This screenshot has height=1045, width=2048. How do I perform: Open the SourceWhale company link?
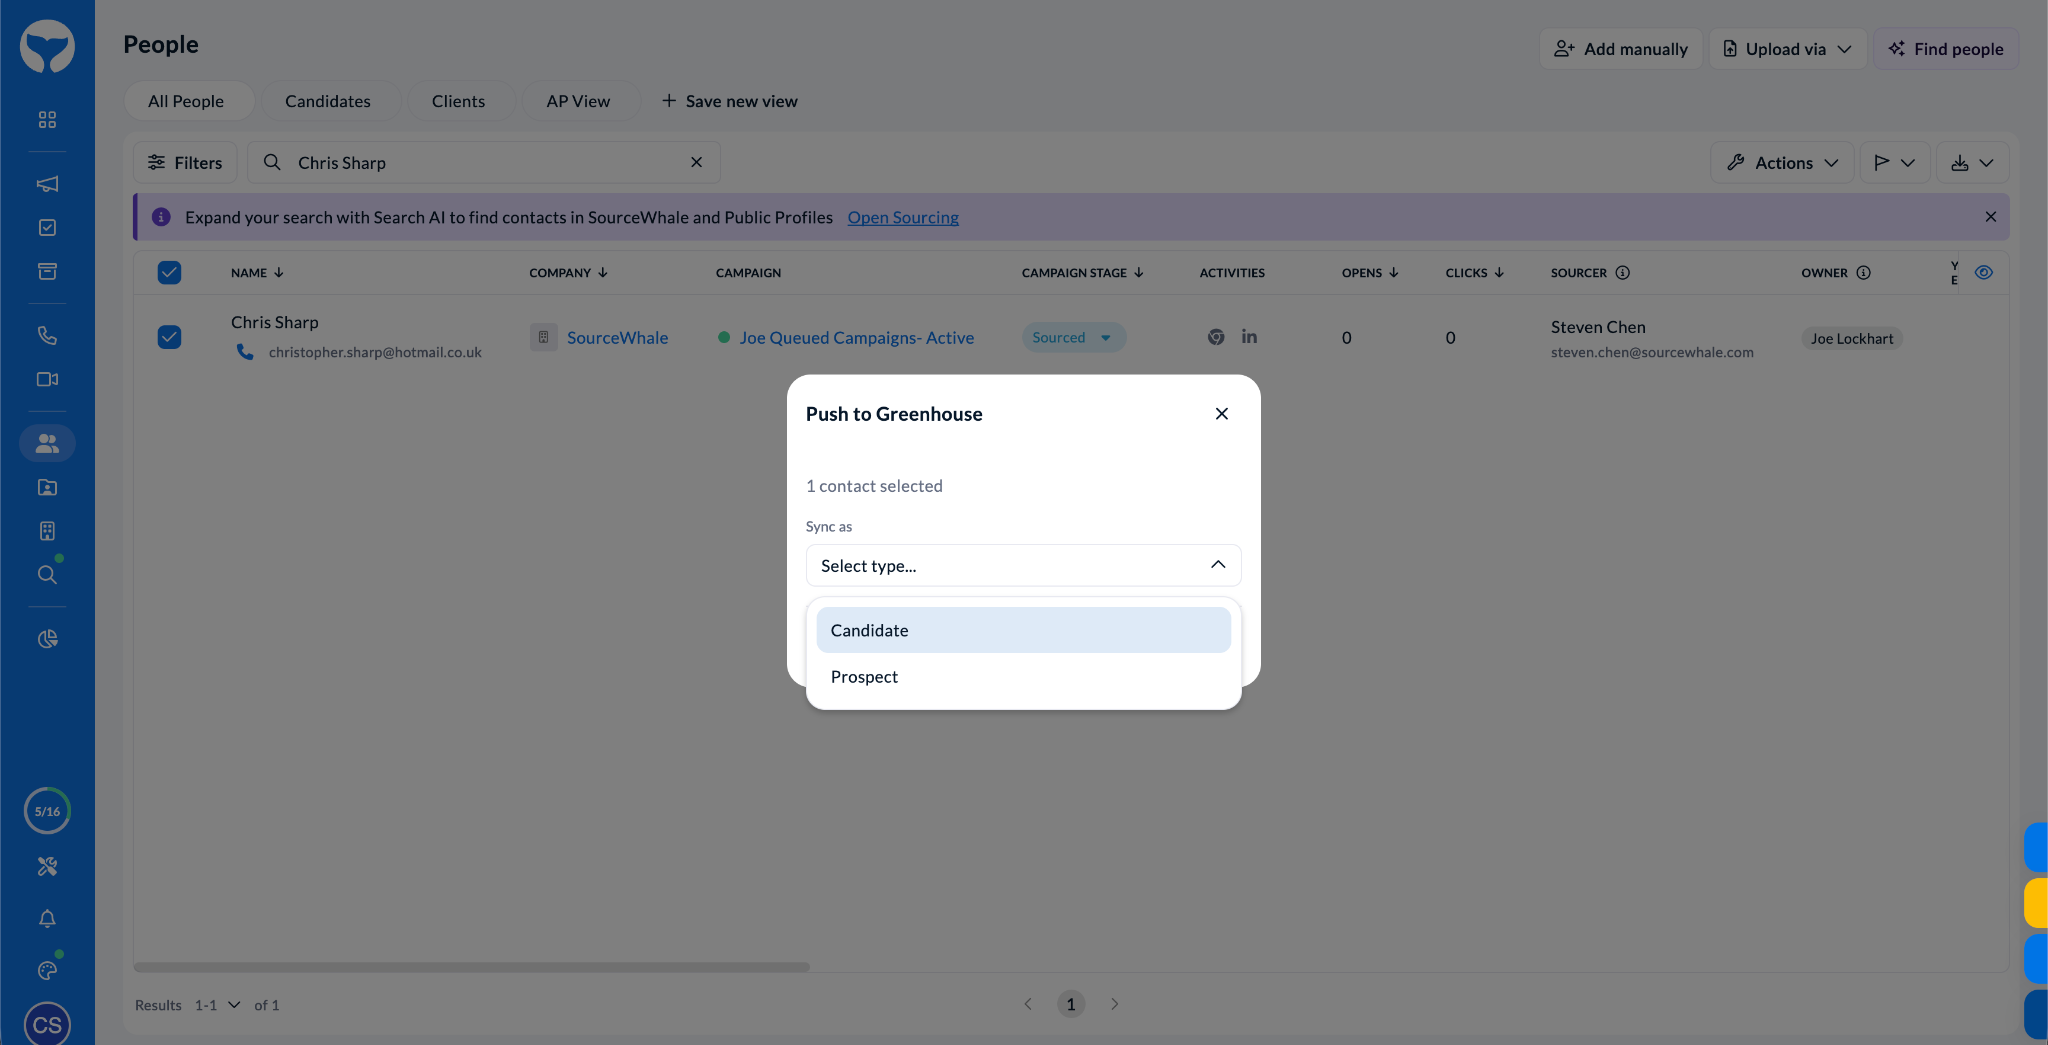tap(617, 338)
